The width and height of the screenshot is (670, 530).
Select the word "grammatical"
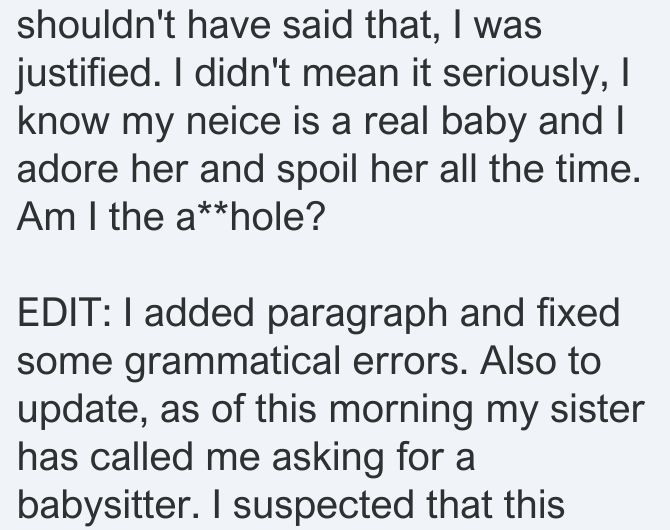pyautogui.click(x=232, y=362)
